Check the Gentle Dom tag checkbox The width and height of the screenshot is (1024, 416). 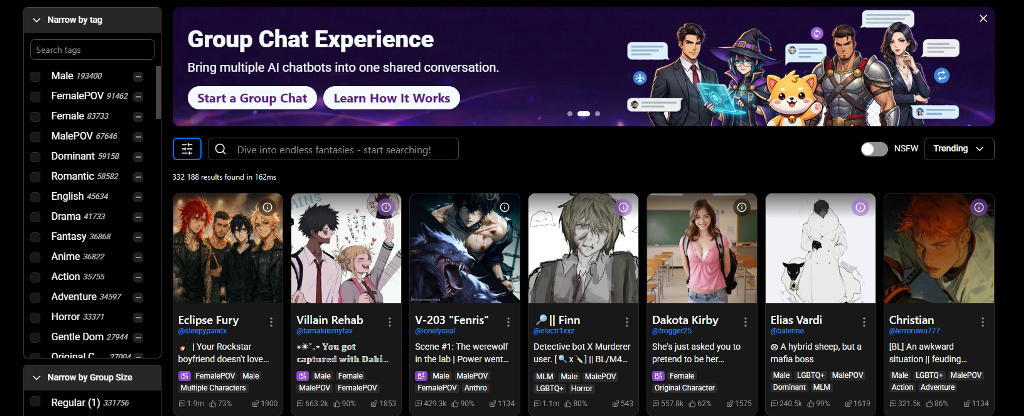point(35,337)
